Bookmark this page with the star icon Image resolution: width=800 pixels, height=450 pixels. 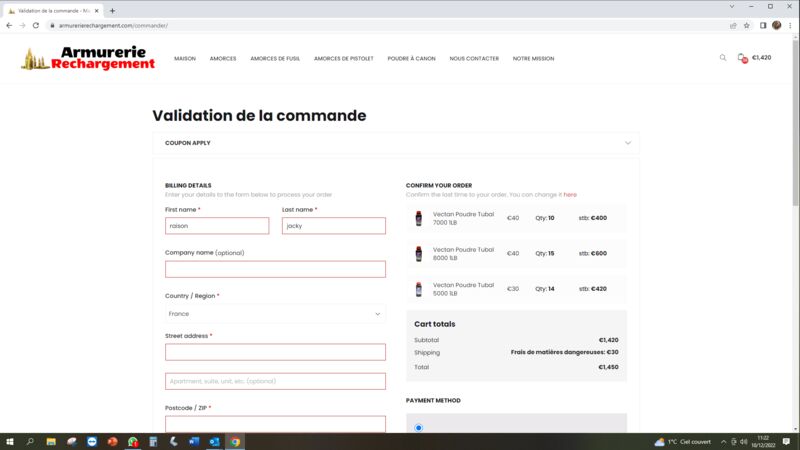pos(746,26)
